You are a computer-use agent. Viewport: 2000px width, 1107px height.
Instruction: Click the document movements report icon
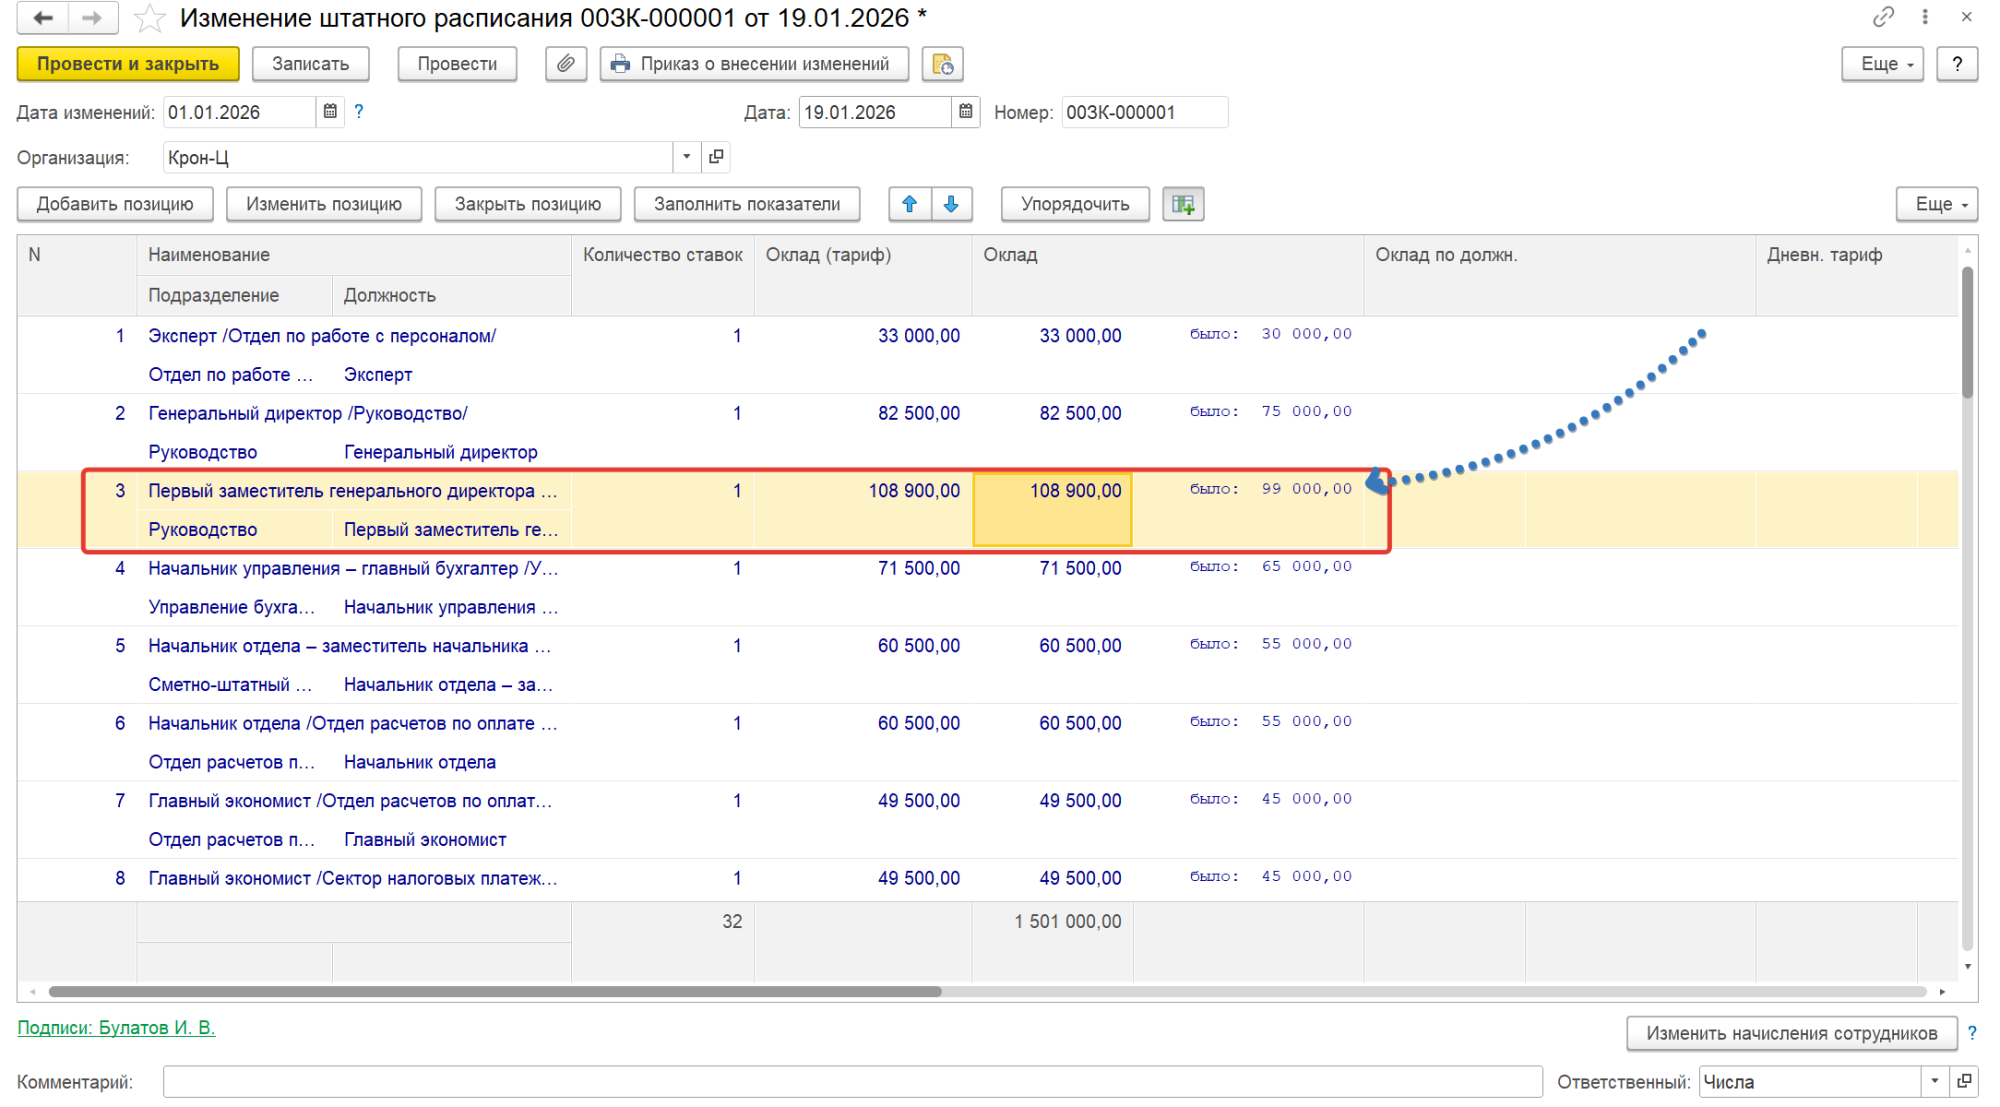(942, 64)
